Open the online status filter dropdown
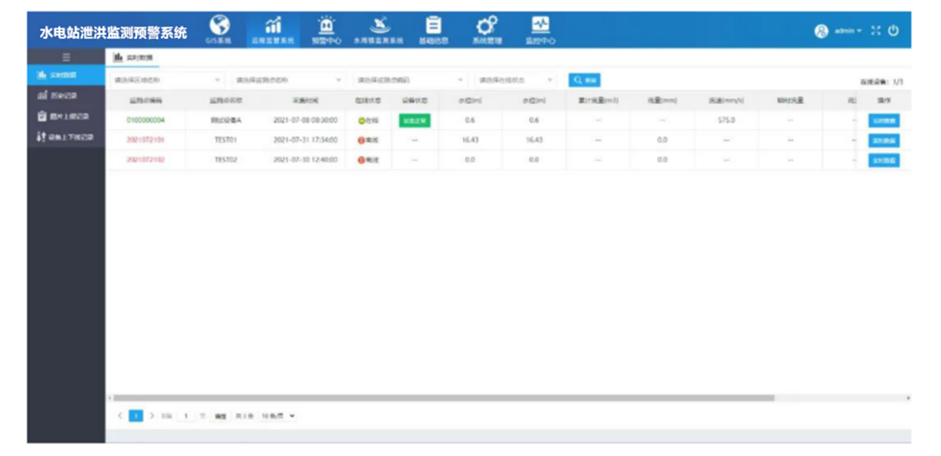The height and width of the screenshot is (456, 941). click(515, 80)
